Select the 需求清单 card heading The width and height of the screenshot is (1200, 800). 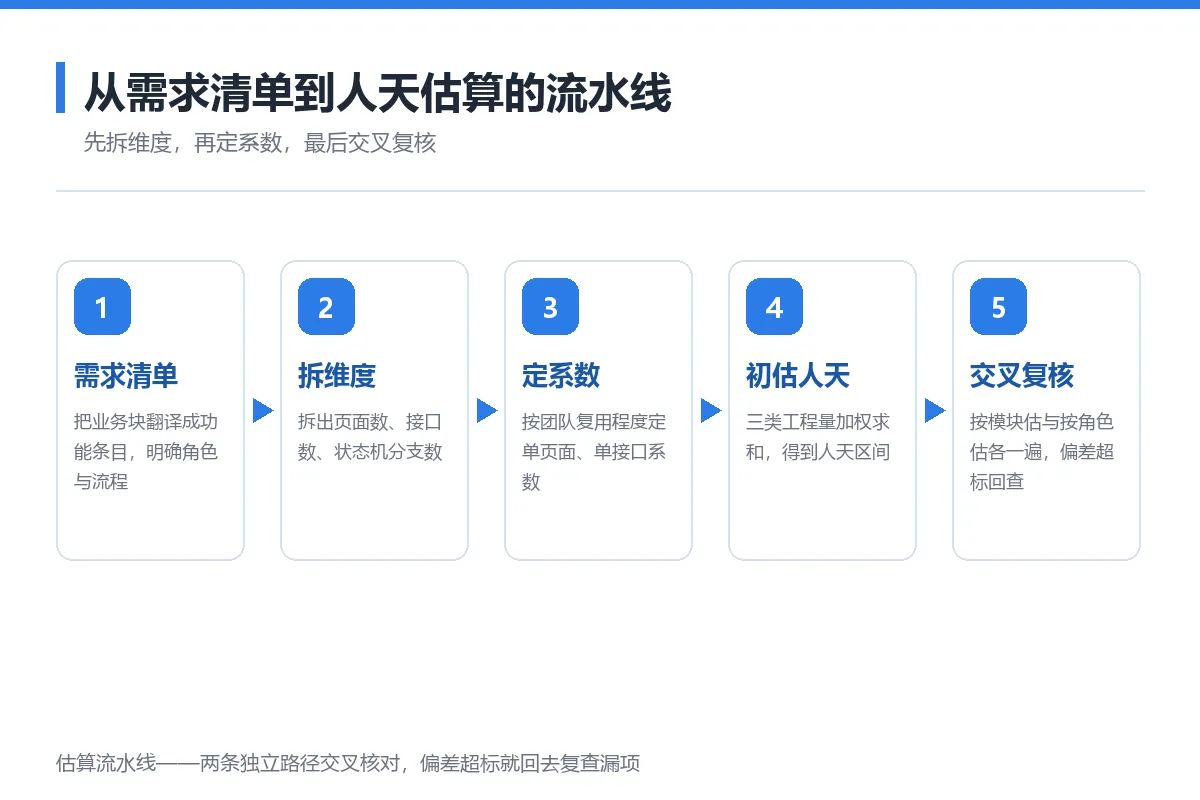(x=126, y=376)
